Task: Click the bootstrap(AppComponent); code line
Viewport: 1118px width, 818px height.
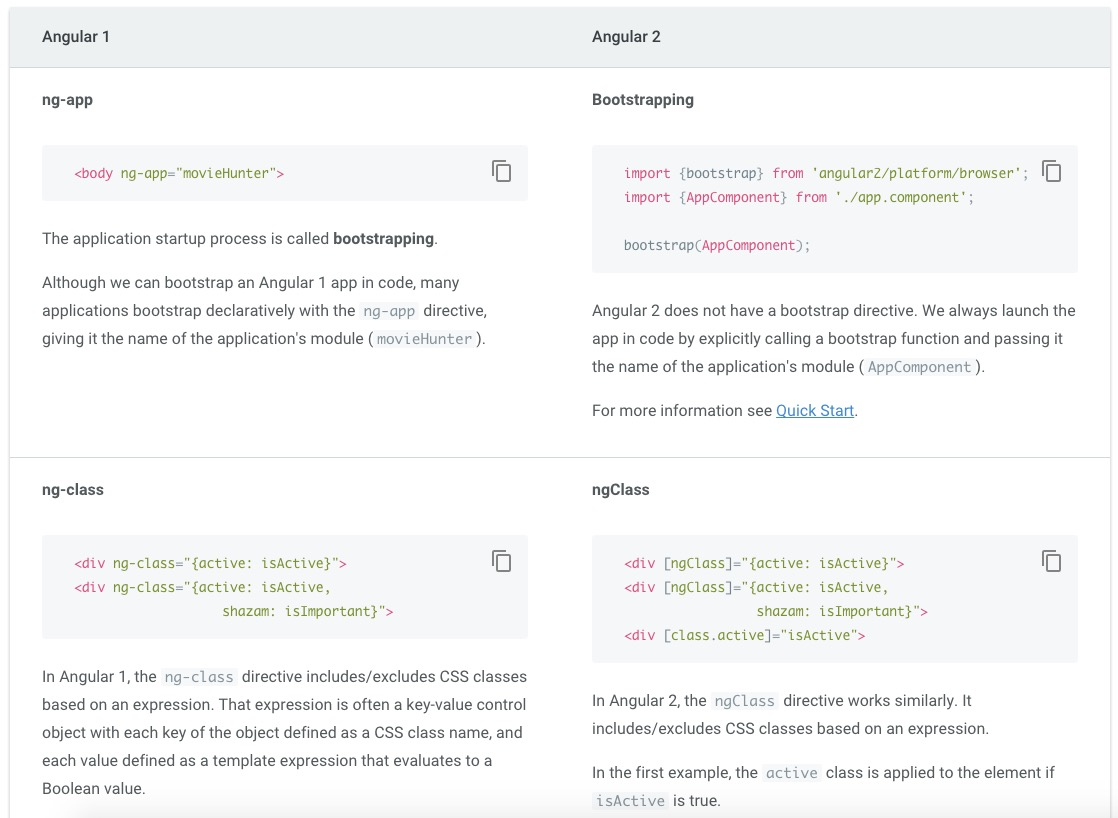Action: 717,245
